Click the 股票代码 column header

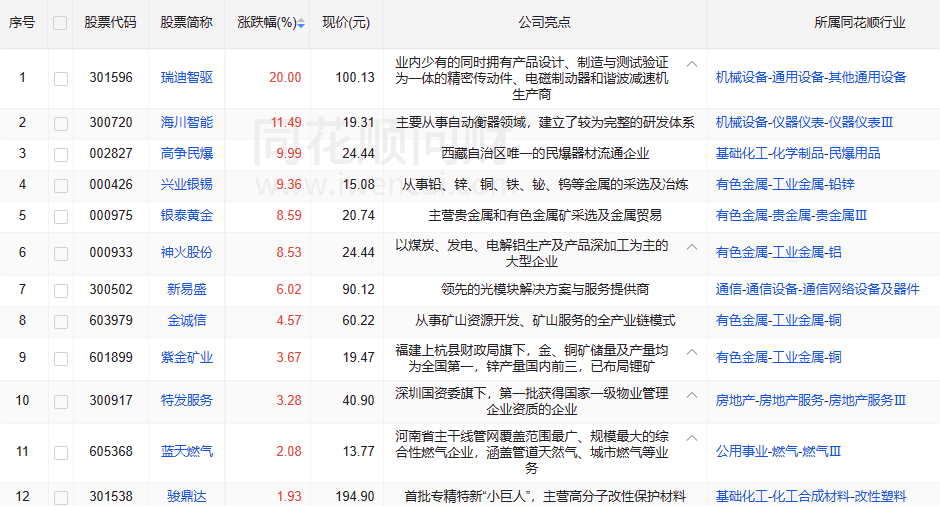point(110,23)
